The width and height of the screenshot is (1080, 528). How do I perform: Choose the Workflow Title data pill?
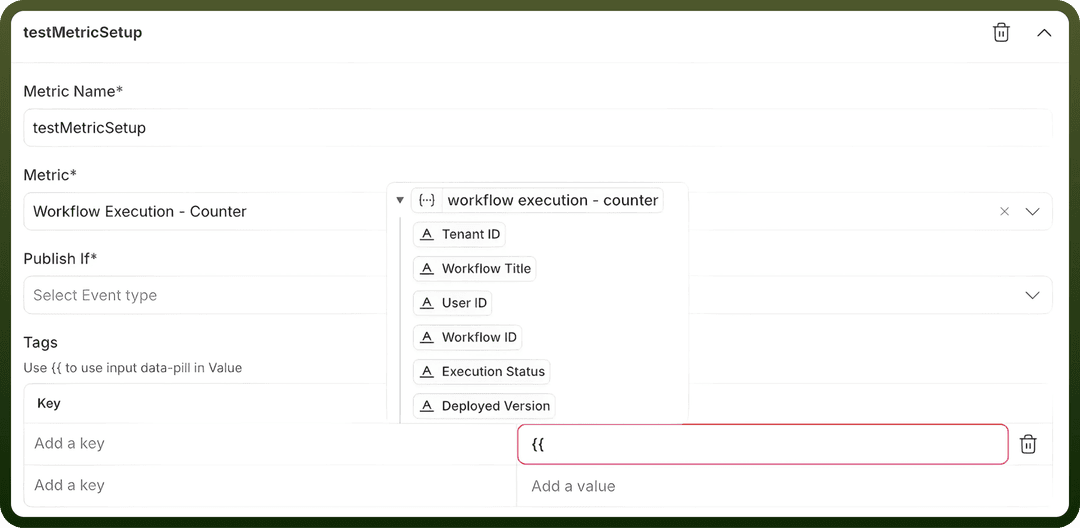click(x=475, y=268)
